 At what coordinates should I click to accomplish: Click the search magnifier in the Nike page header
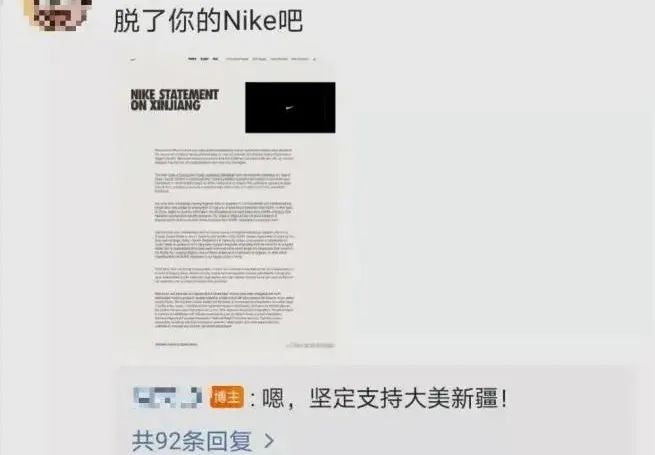click(314, 59)
